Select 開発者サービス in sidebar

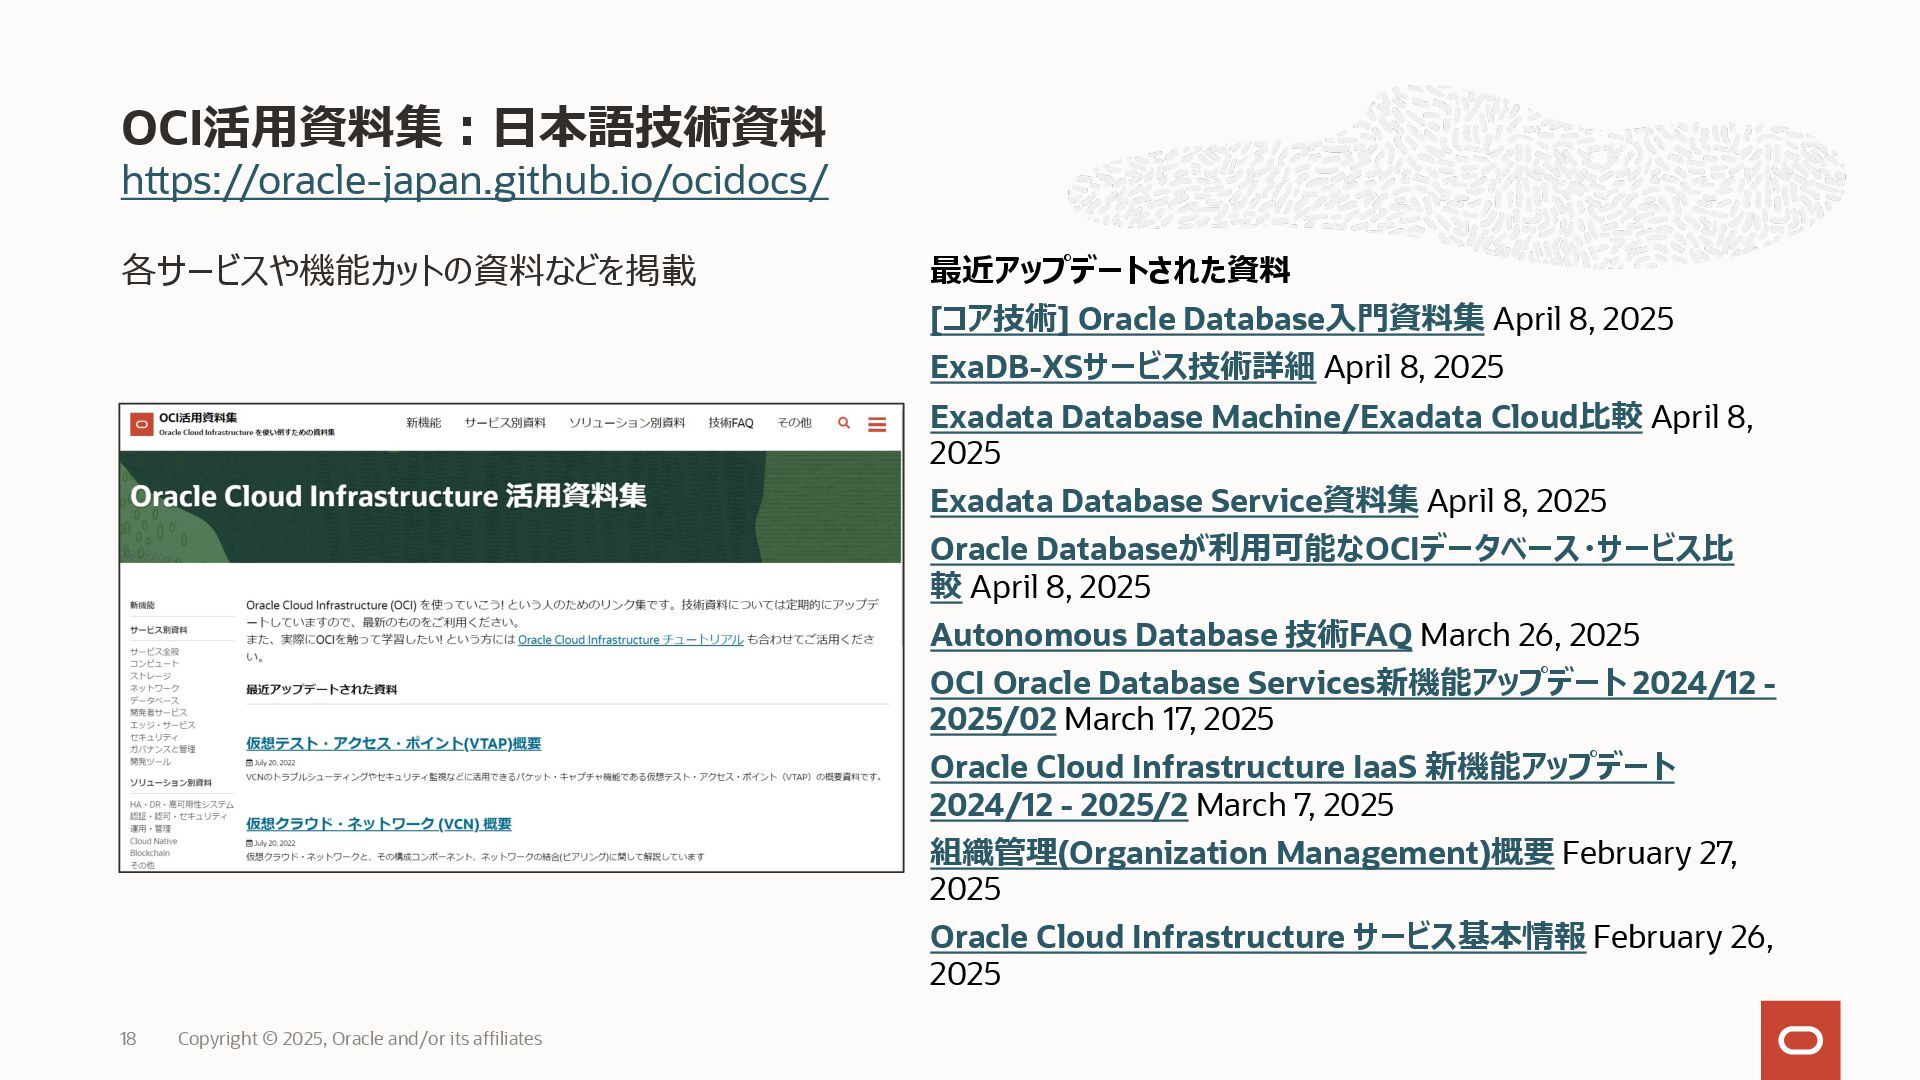click(x=158, y=712)
